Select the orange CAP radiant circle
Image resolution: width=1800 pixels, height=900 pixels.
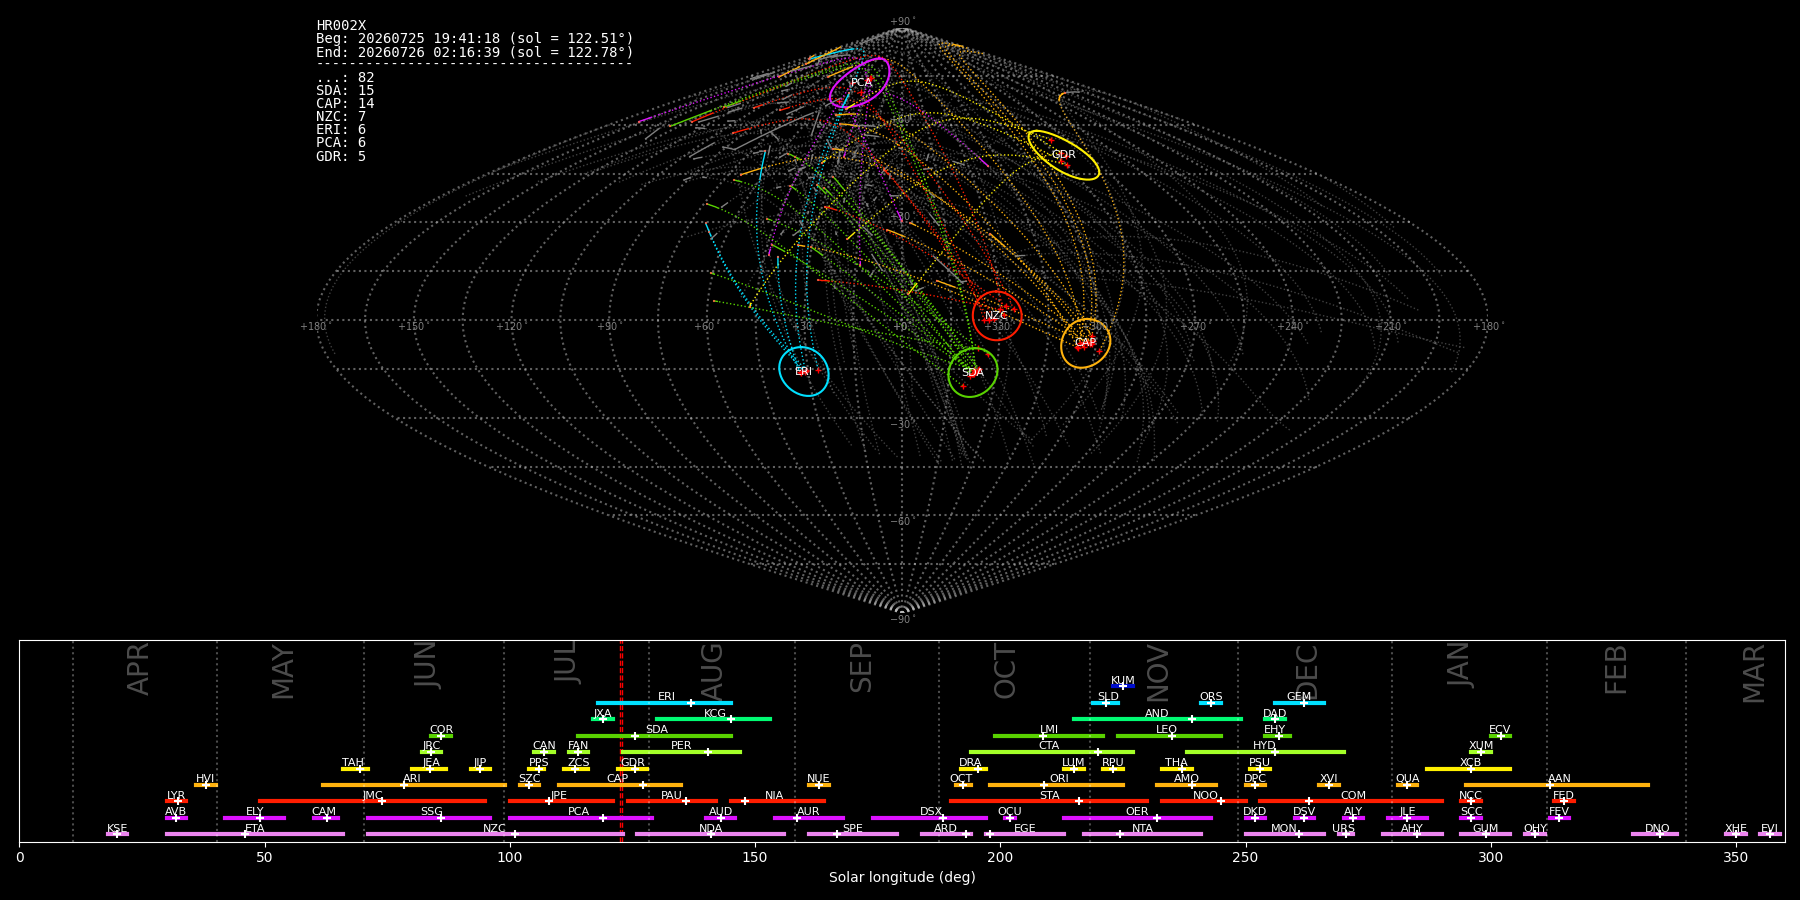tap(1085, 343)
